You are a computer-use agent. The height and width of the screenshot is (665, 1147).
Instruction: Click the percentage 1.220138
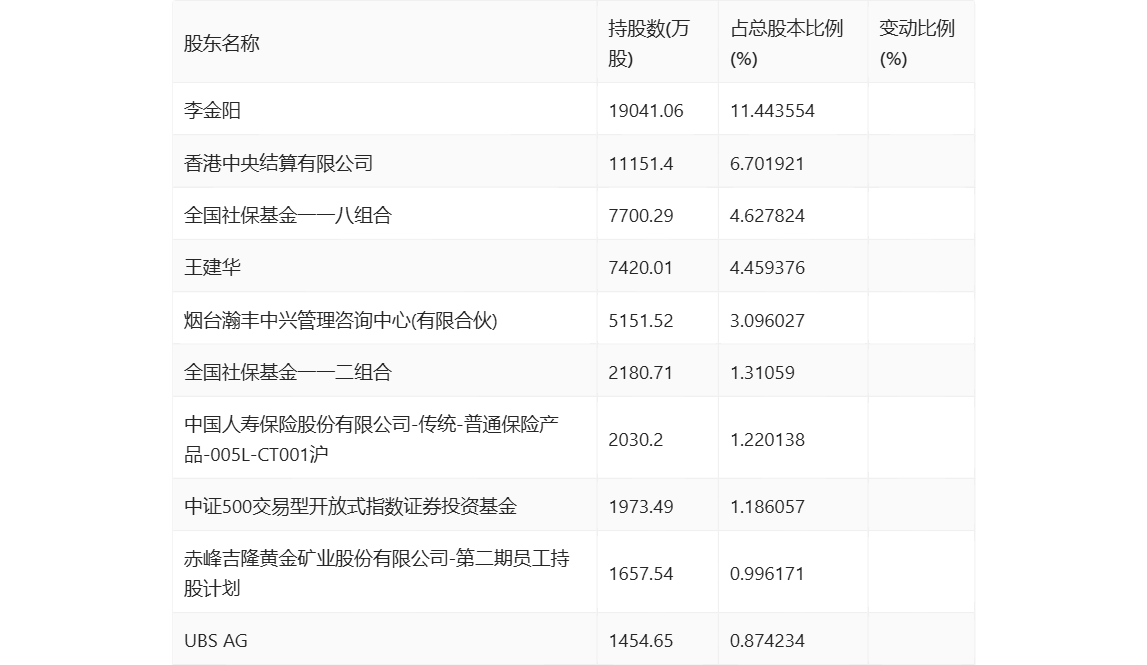[767, 440]
